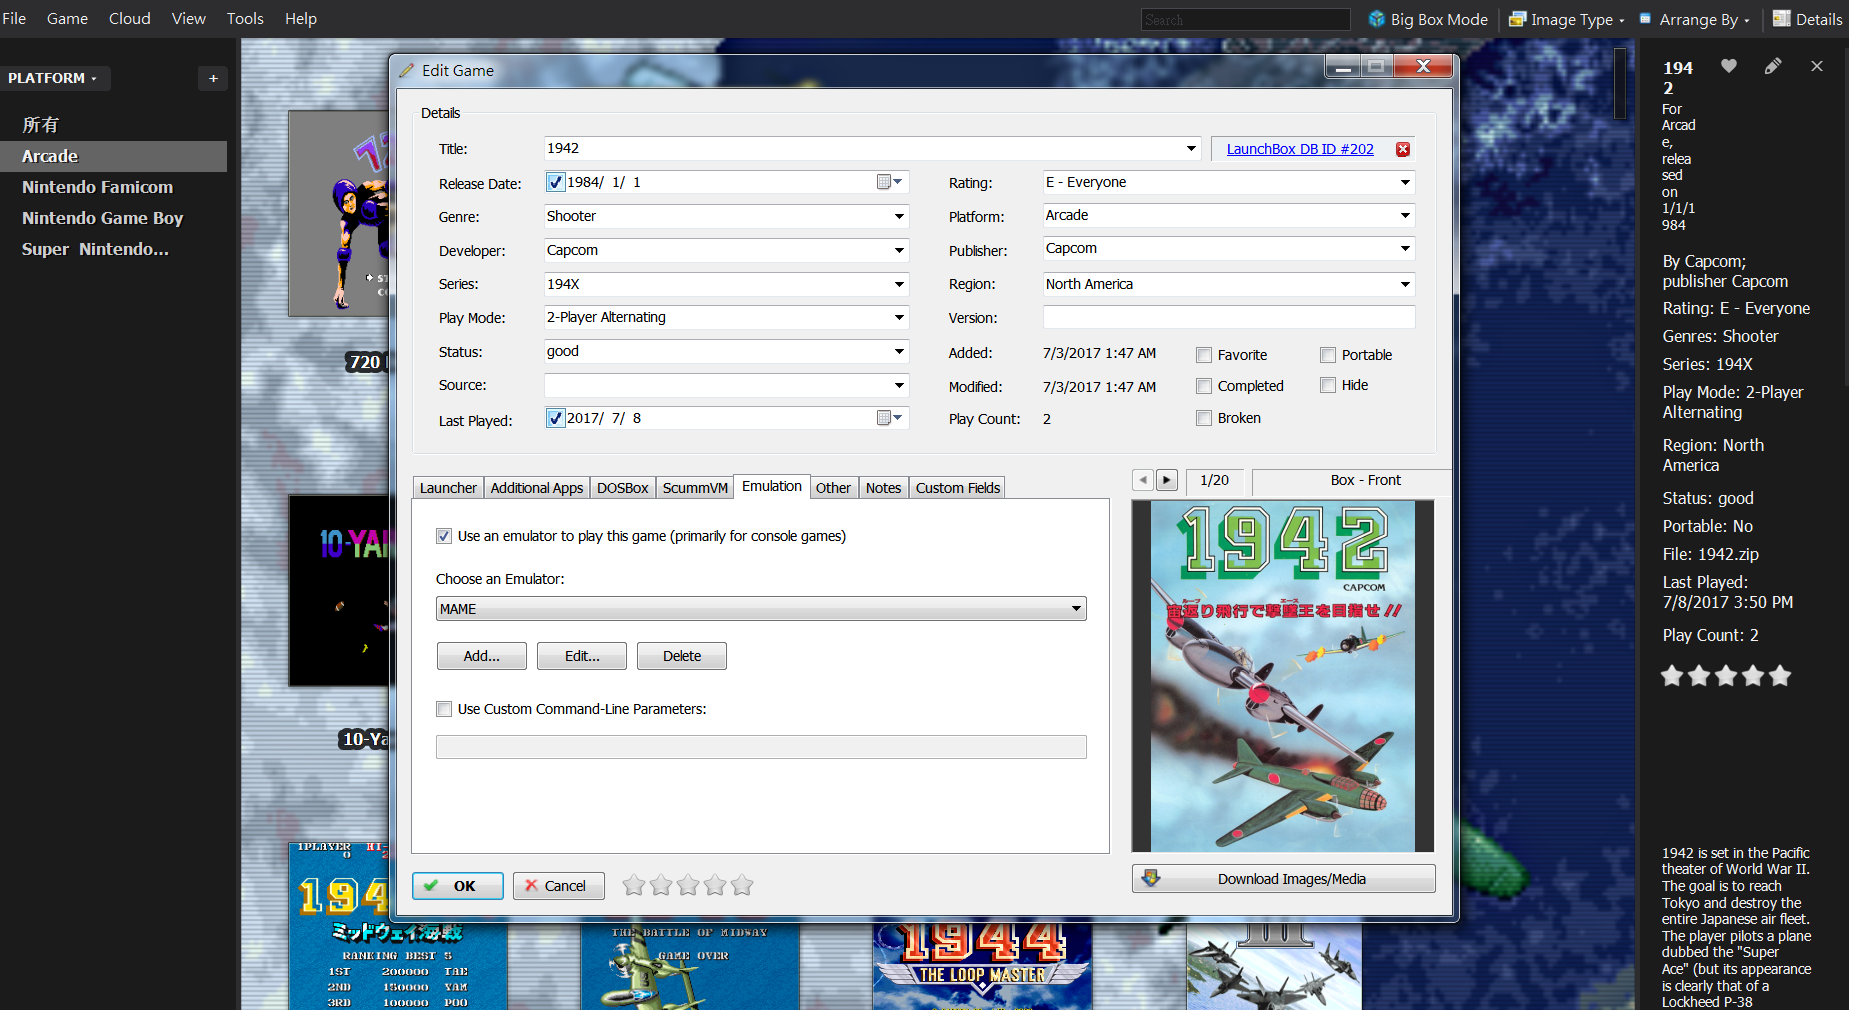
Task: Click previous image arrow button
Action: tap(1142, 480)
